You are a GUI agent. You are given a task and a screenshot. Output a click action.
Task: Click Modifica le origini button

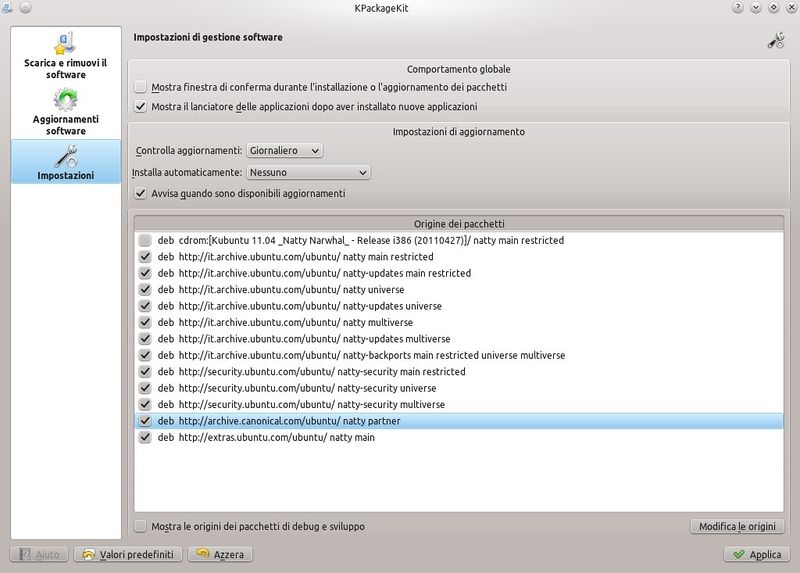[737, 526]
